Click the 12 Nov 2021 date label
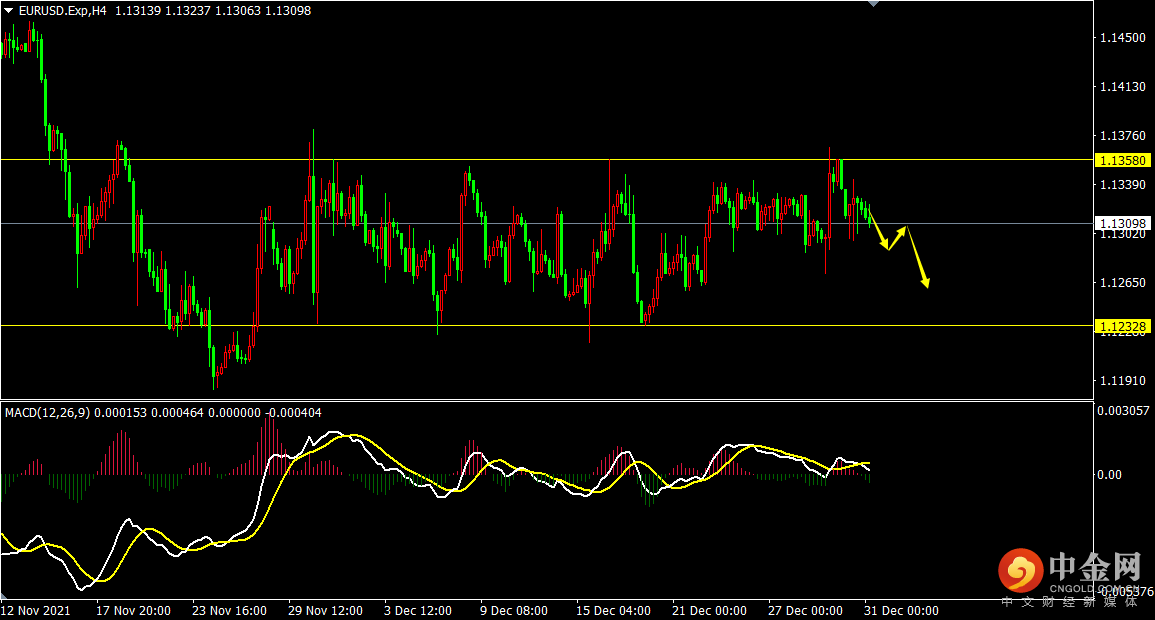Screen dimensions: 1155x620 (36, 610)
